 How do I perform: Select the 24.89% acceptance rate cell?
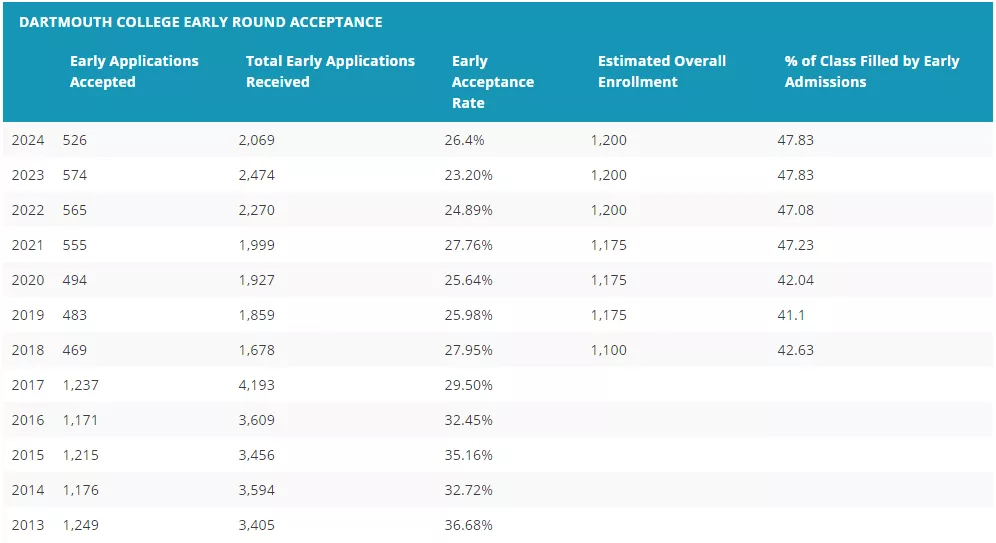tap(468, 210)
